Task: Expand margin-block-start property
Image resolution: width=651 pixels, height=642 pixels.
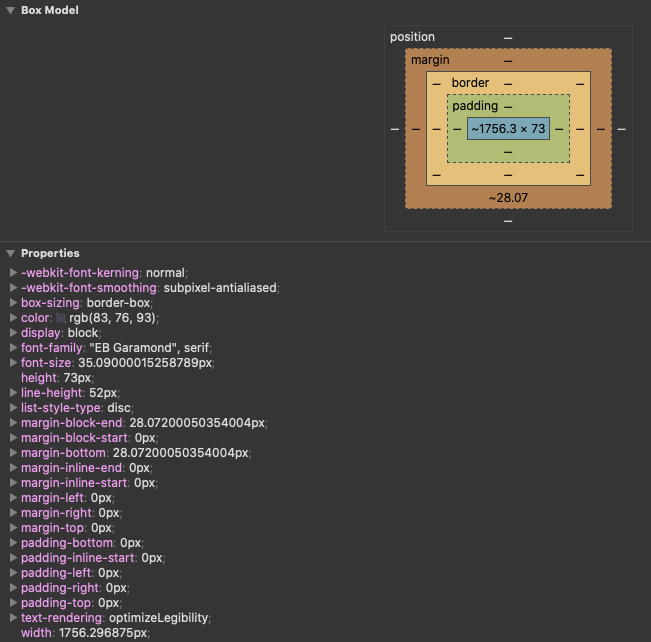Action: point(13,438)
